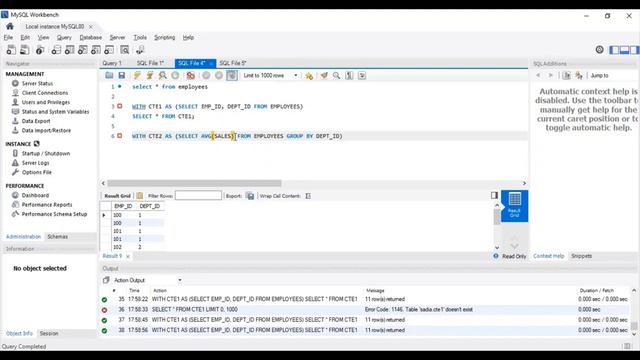The width and height of the screenshot is (640, 360).
Task: Click the editor horizontal scrollbar
Action: coord(194,183)
